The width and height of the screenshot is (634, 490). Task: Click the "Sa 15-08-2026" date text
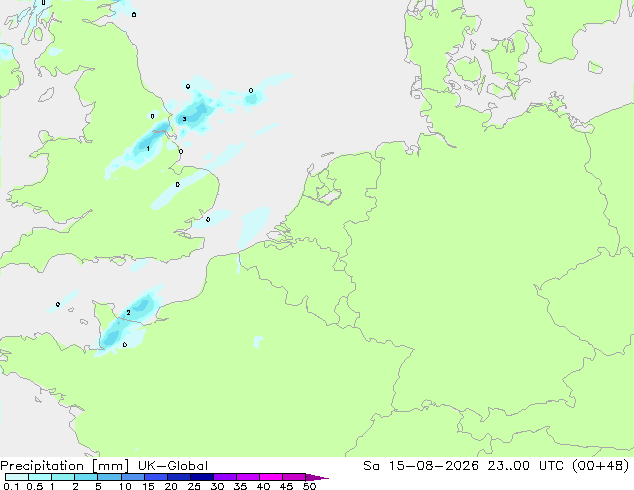pyautogui.click(x=421, y=466)
